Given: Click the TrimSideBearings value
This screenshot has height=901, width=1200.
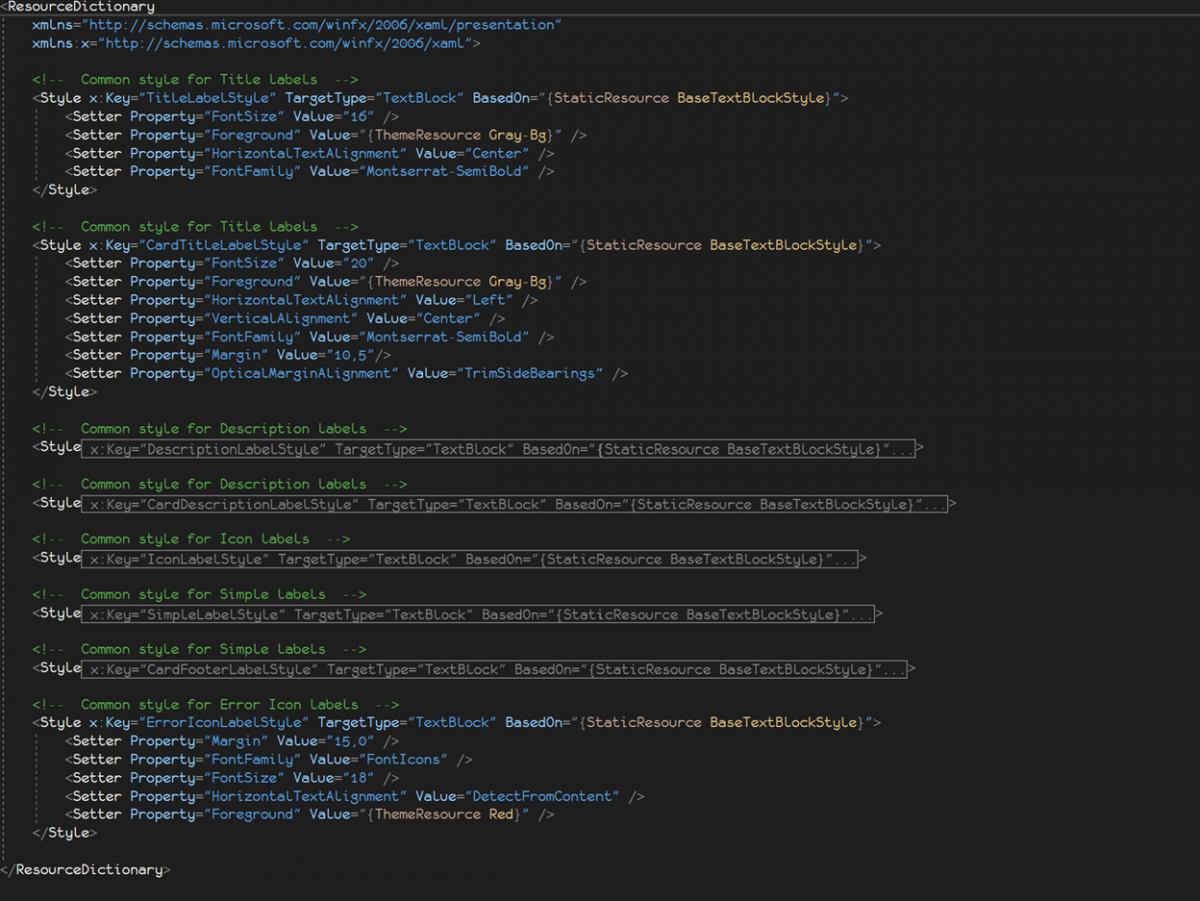Looking at the screenshot, I should [533, 373].
